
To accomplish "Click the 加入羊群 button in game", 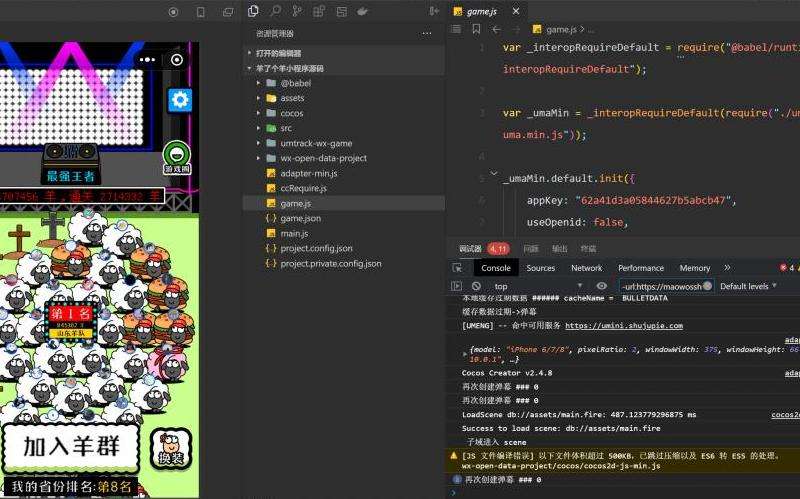I will click(71, 447).
